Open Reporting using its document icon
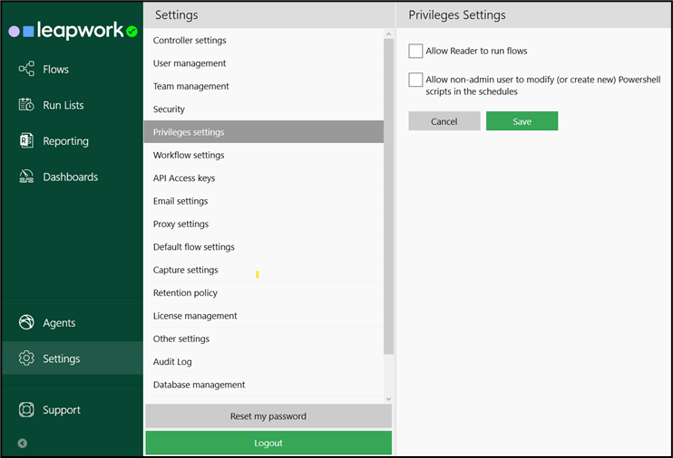 click(27, 141)
